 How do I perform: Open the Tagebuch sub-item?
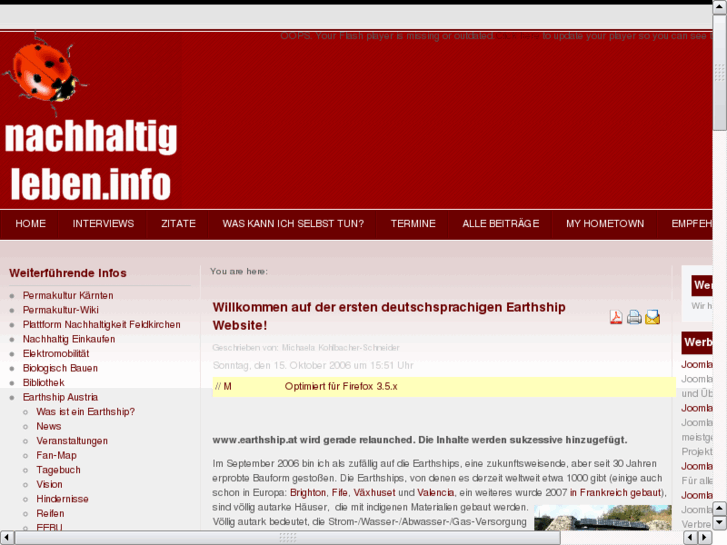[x=58, y=470]
